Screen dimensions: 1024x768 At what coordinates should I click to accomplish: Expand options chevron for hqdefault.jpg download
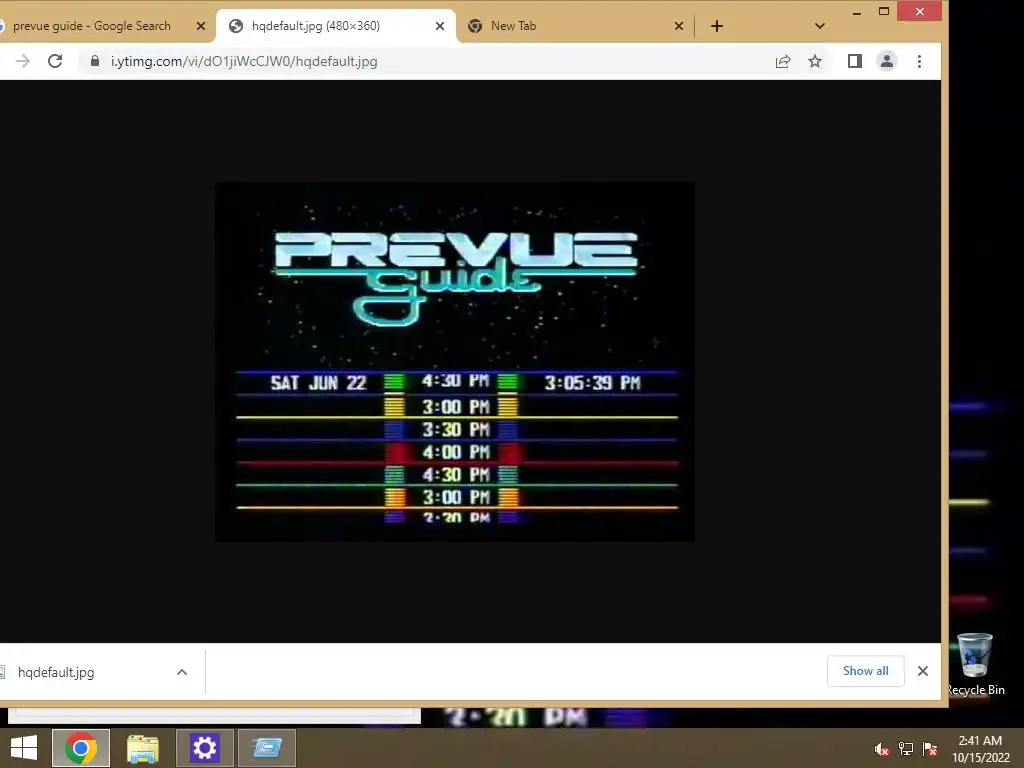click(182, 672)
